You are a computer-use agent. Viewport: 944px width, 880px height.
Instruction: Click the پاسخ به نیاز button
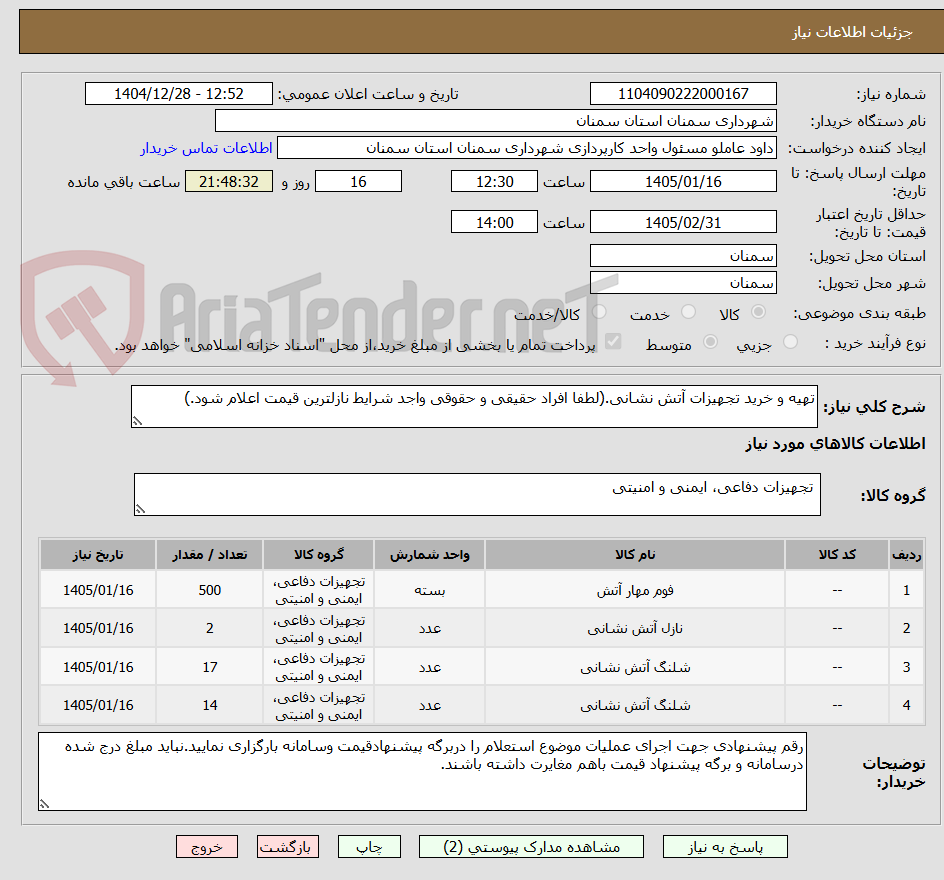pyautogui.click(x=725, y=847)
